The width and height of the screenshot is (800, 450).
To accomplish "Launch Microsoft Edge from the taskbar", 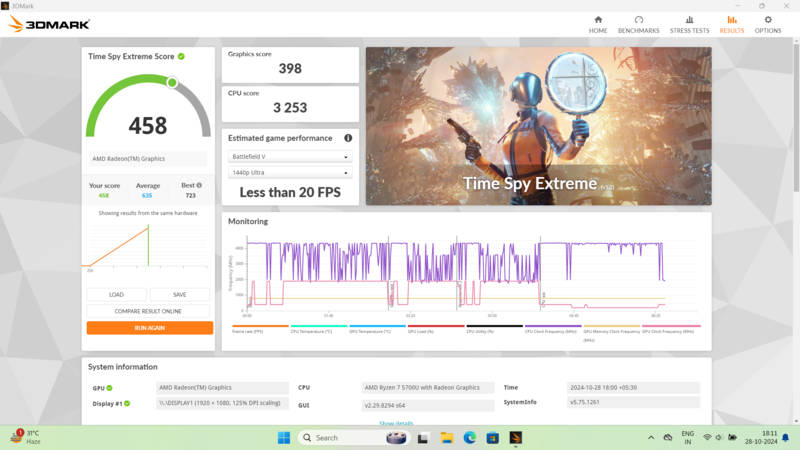I will click(x=469, y=438).
